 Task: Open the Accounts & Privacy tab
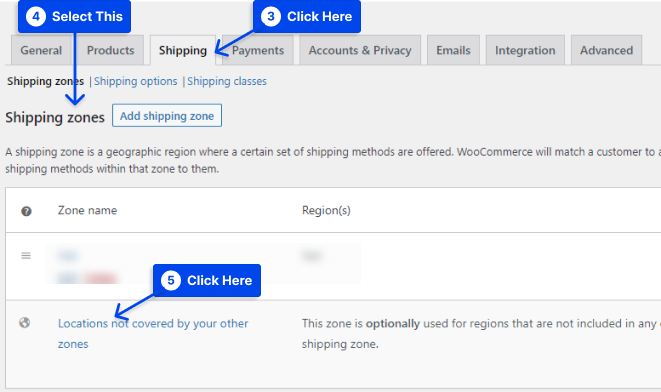click(360, 50)
